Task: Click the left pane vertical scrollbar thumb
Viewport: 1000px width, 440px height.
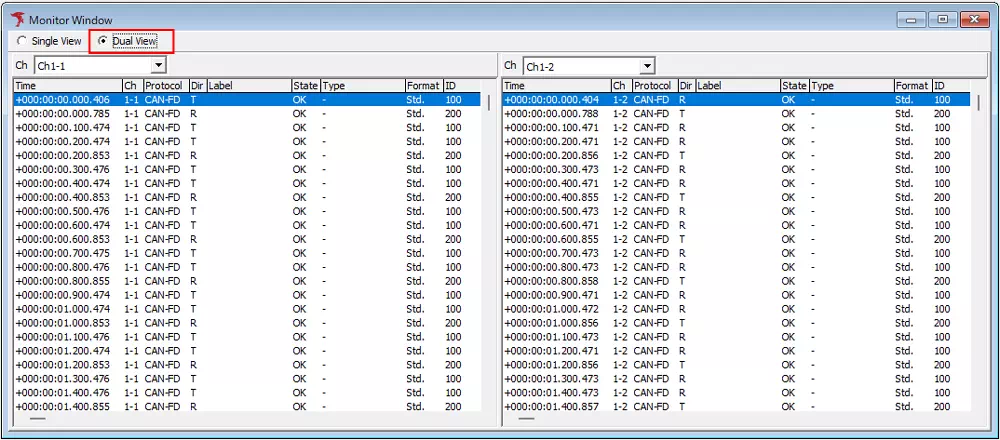Action: pos(489,101)
